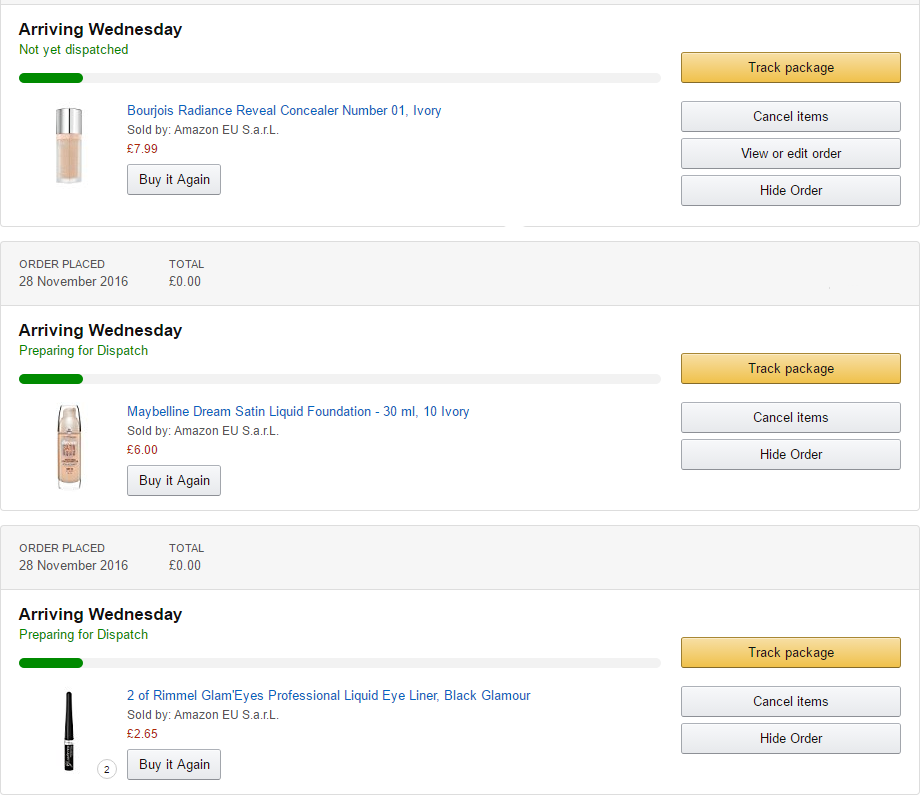
Task: Click the quantity 2 badge on eye liner
Action: pos(106,769)
